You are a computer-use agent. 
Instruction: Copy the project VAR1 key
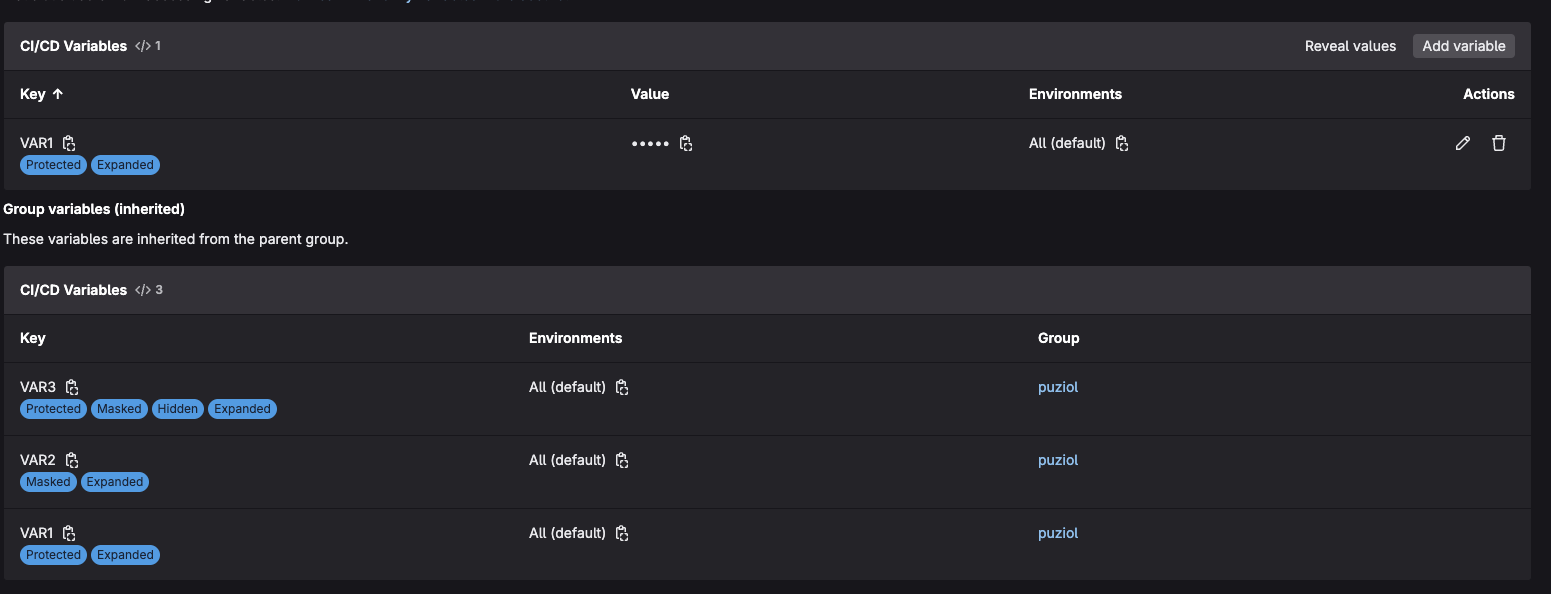click(x=69, y=143)
